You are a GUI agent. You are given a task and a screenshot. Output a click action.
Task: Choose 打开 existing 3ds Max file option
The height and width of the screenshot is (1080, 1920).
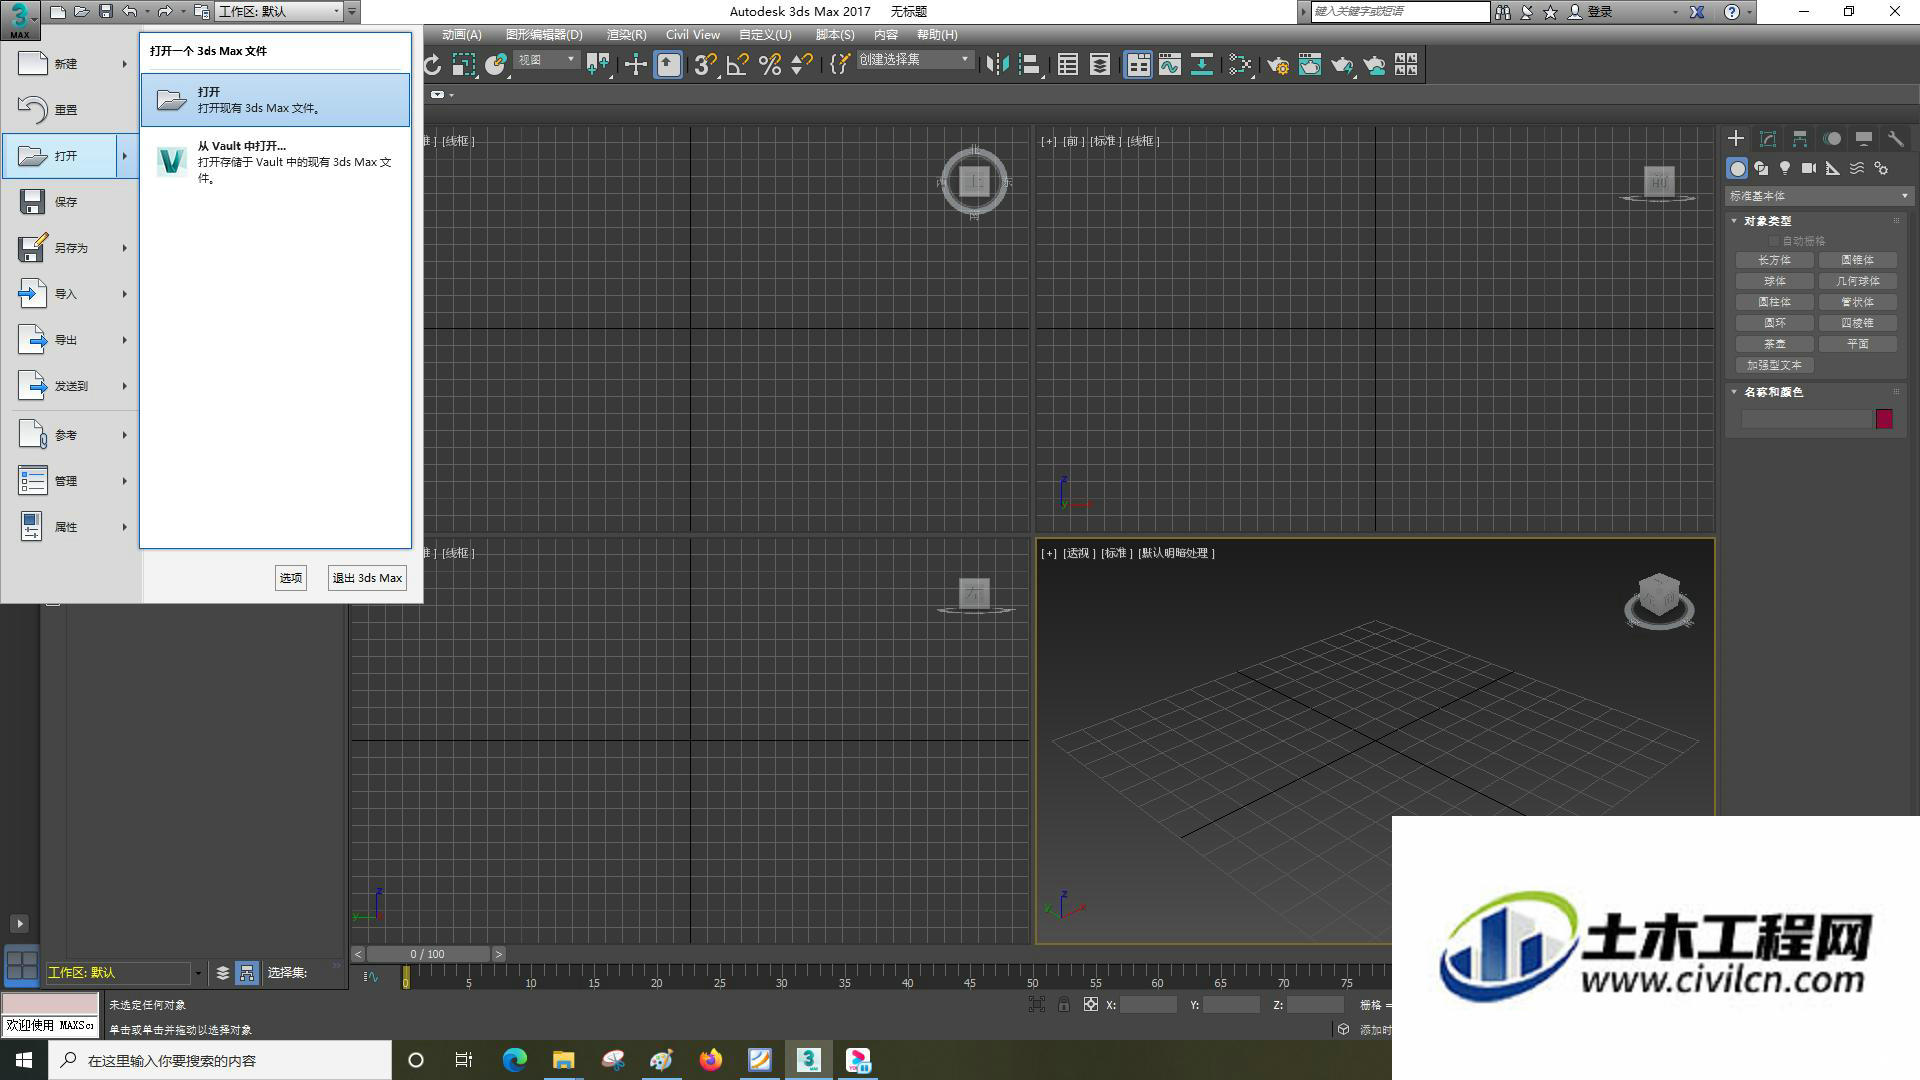pyautogui.click(x=275, y=100)
